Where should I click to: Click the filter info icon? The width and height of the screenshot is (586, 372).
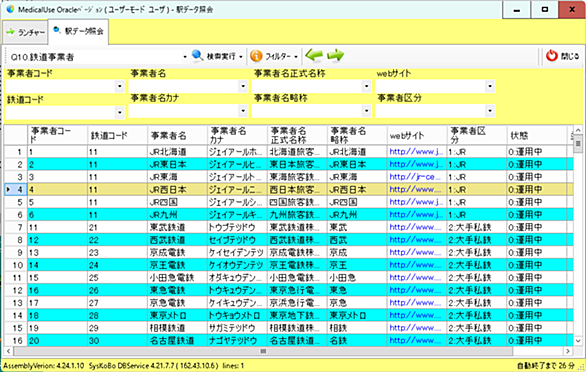(x=256, y=56)
